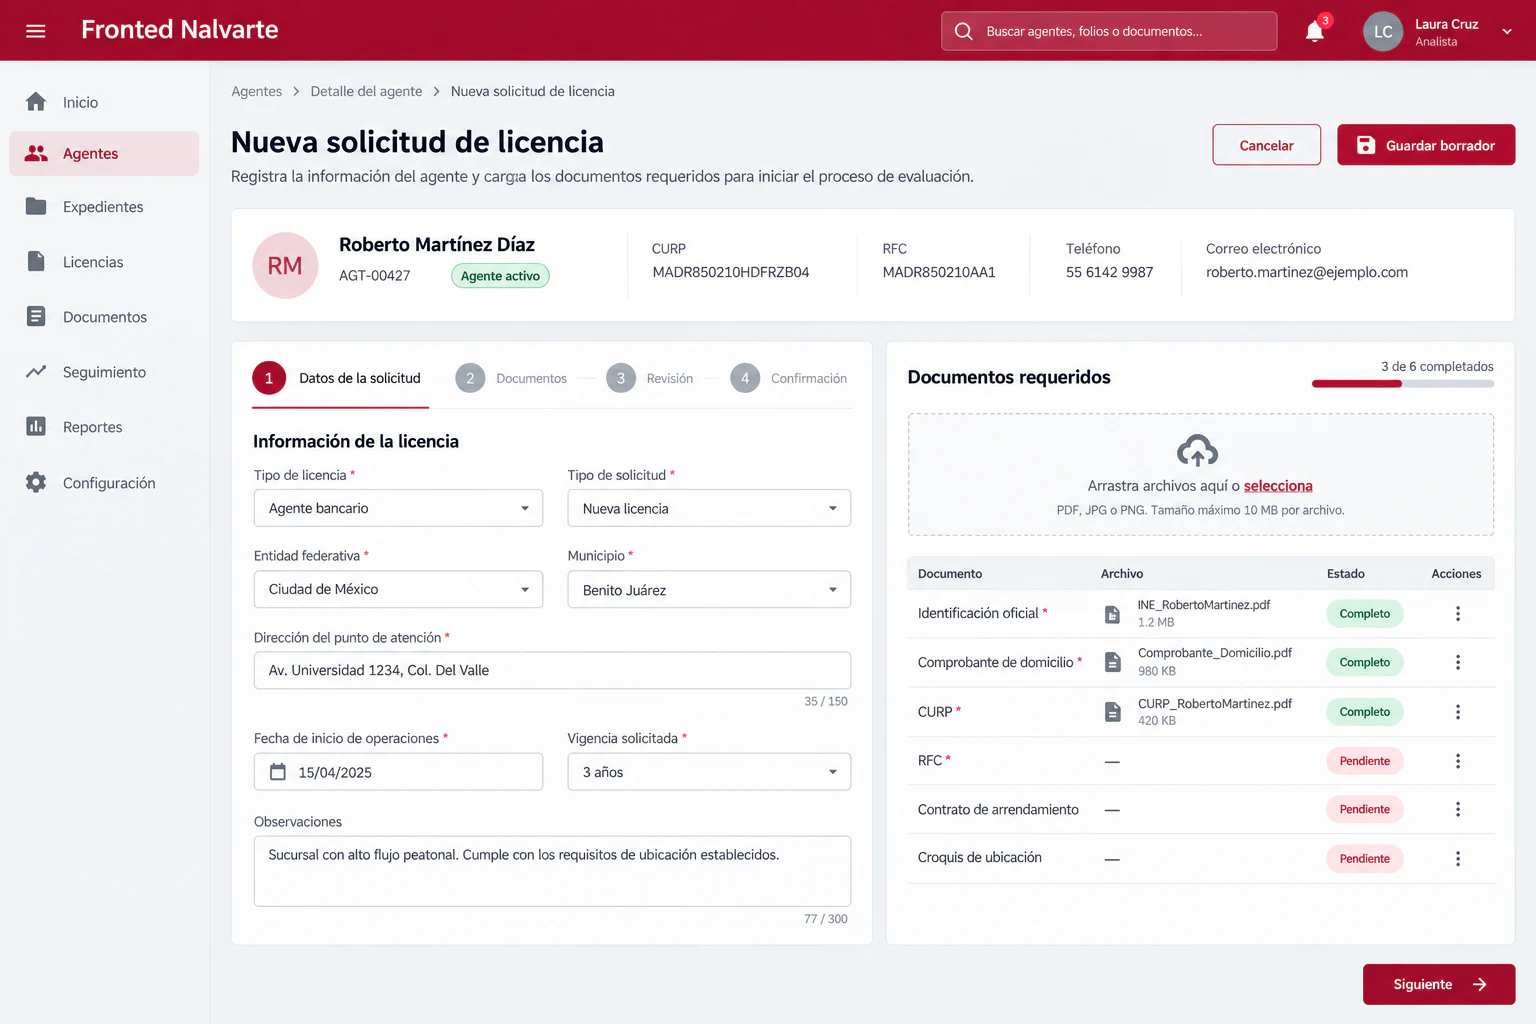This screenshot has height=1024, width=1536.
Task: Click the search magnifier icon
Action: [963, 31]
